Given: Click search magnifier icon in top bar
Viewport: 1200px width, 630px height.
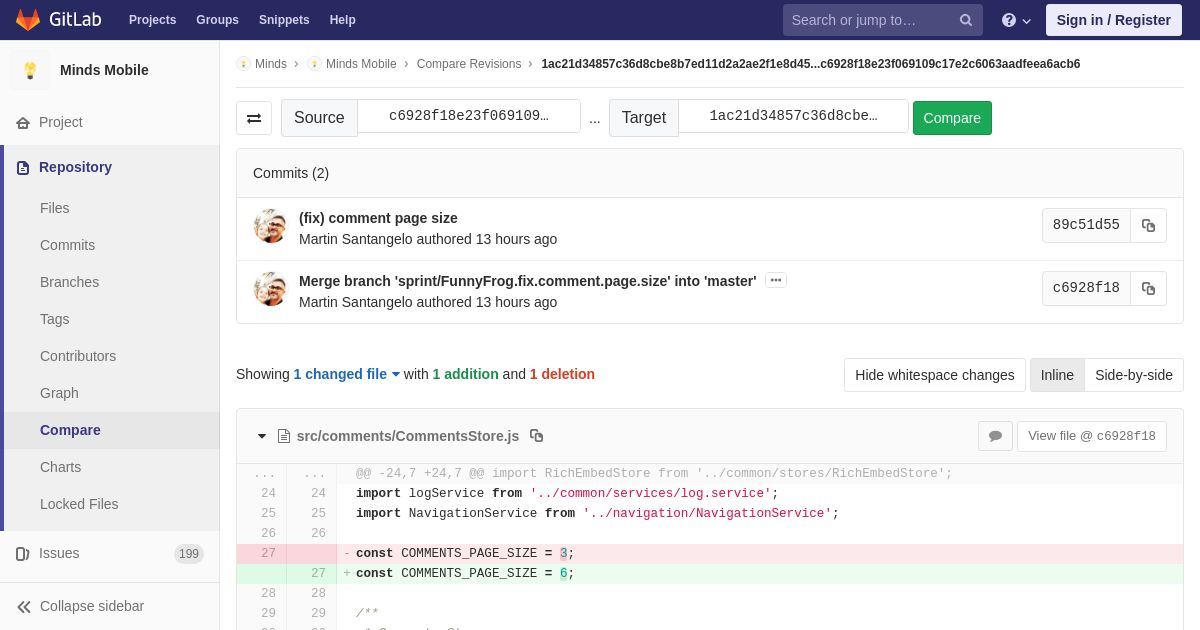Looking at the screenshot, I should point(965,20).
